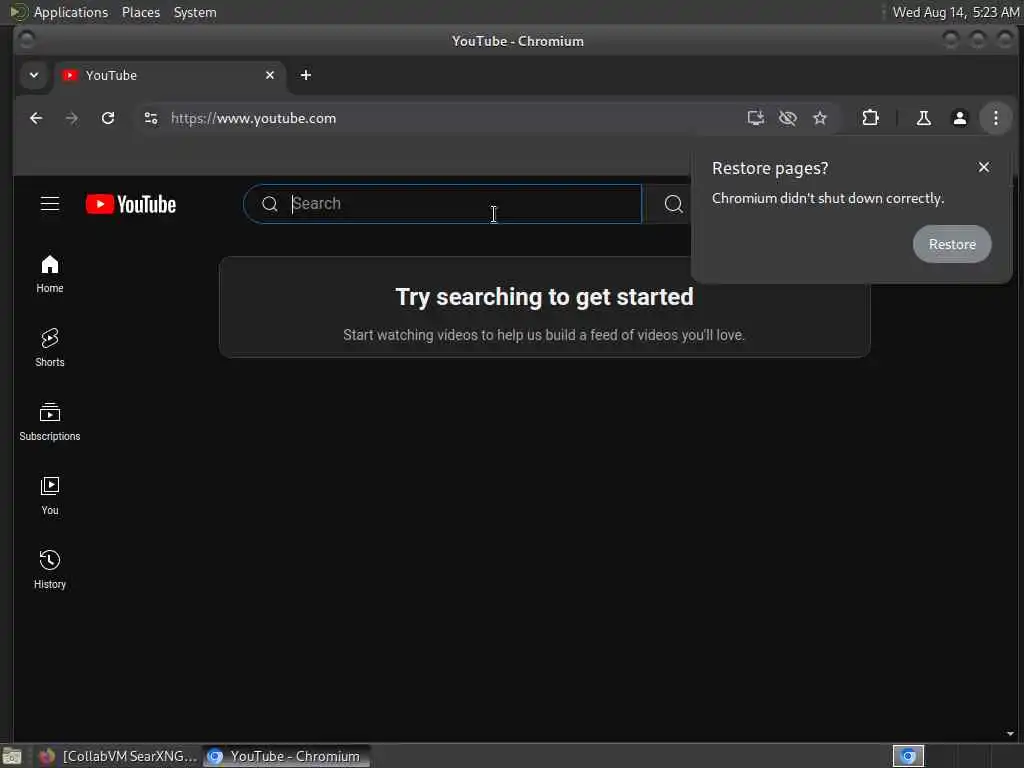
Task: Open Subscriptions in YouTube sidebar
Action: (x=50, y=422)
